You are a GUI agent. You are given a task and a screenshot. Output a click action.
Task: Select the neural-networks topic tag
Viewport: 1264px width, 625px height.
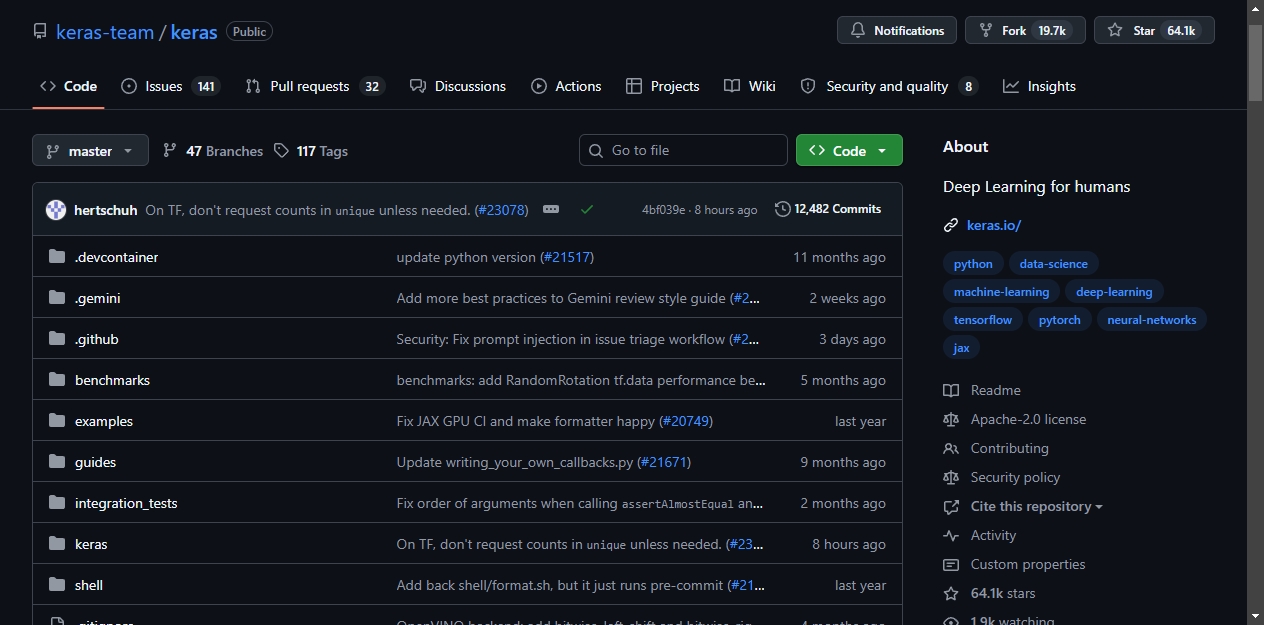[x=1152, y=320]
